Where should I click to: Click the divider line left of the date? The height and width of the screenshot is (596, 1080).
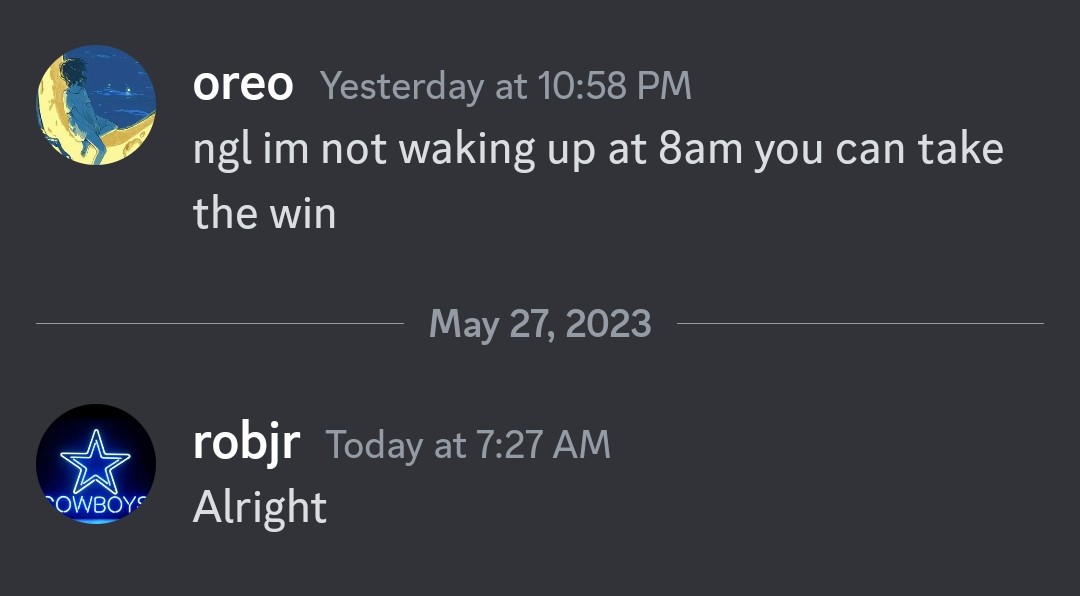pos(220,324)
